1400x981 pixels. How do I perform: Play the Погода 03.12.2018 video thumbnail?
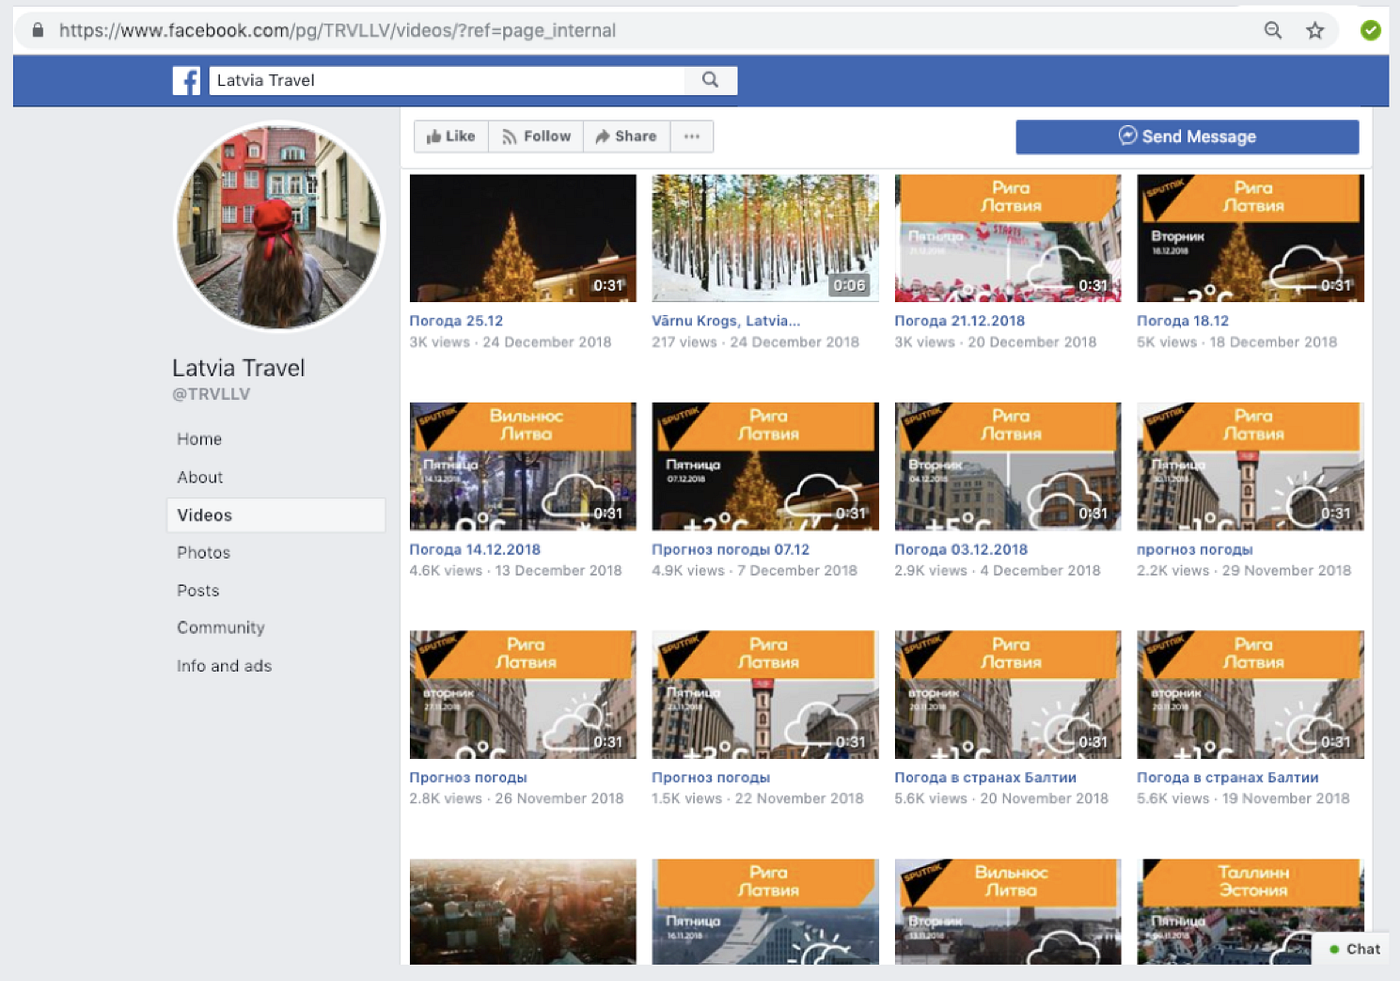1008,466
